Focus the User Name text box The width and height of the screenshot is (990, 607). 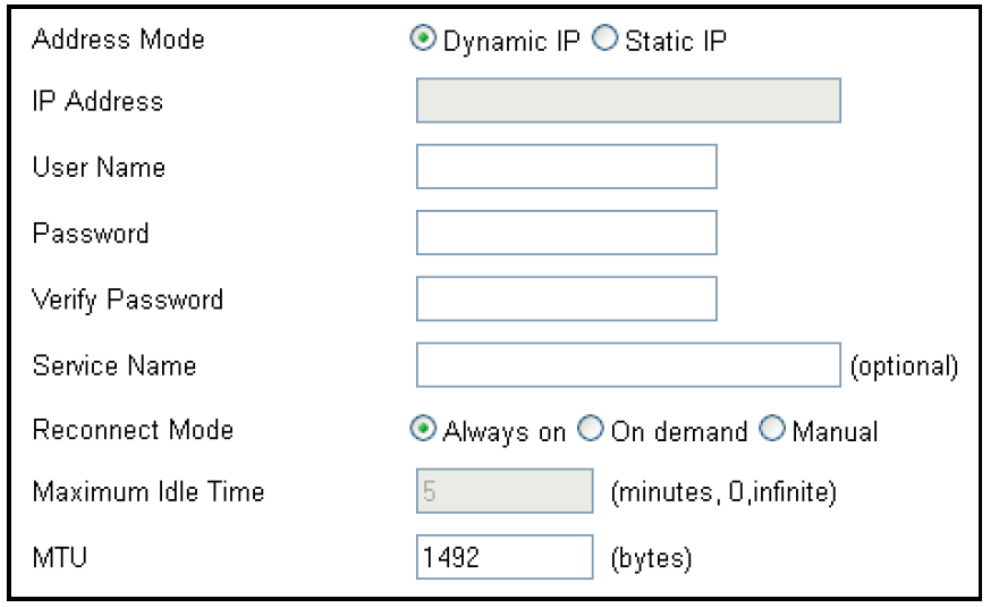566,167
